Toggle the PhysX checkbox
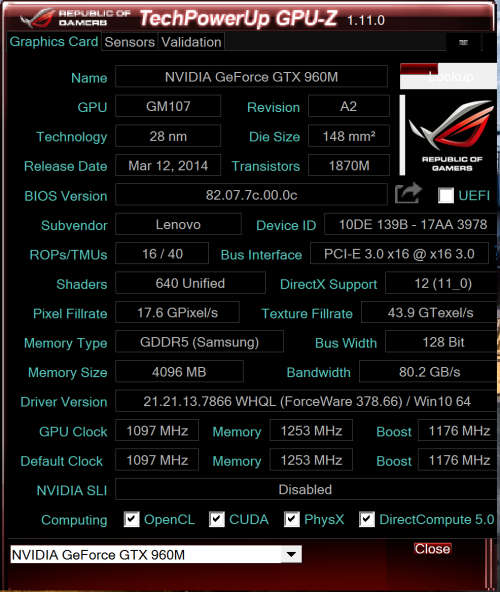The width and height of the screenshot is (500, 592). click(x=292, y=519)
